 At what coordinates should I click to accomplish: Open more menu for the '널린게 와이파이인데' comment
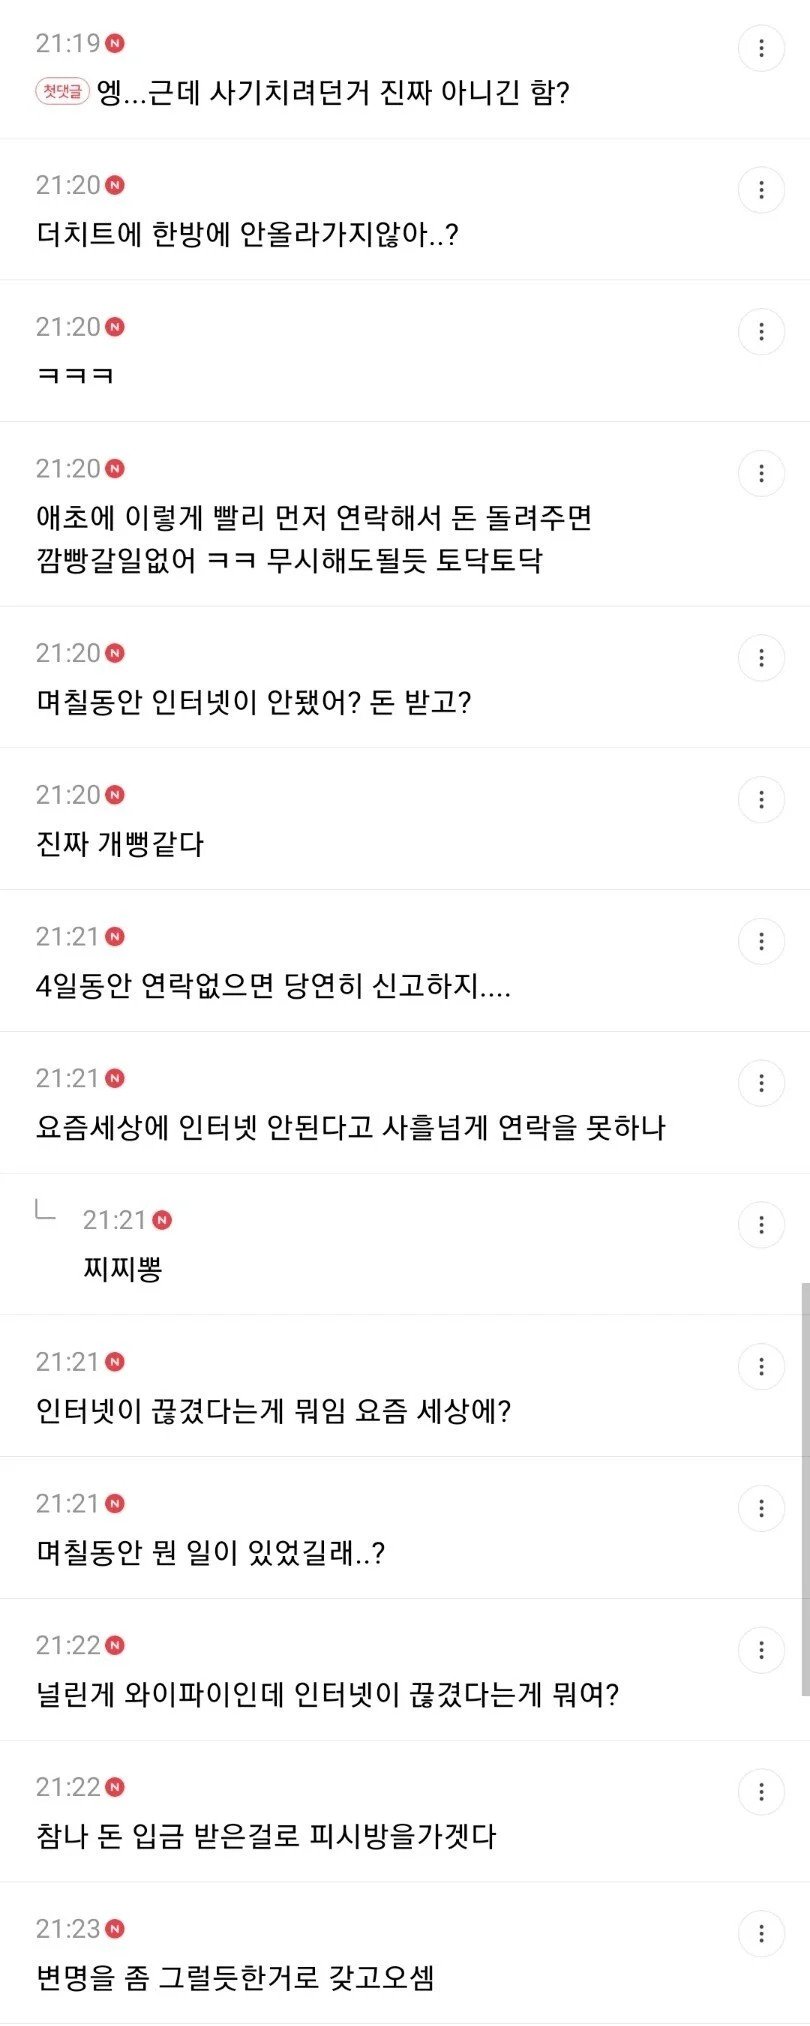point(761,1650)
